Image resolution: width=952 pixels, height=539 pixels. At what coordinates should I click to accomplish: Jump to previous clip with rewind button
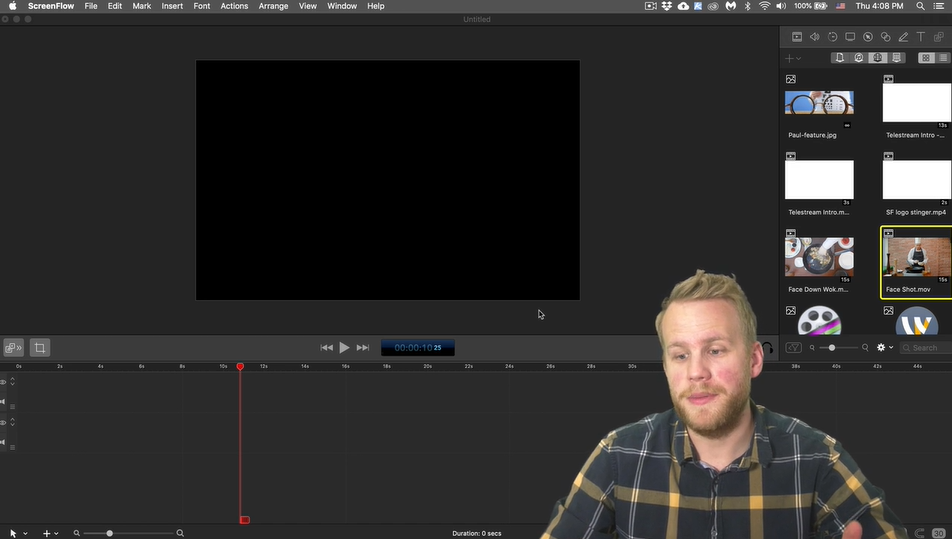click(326, 348)
